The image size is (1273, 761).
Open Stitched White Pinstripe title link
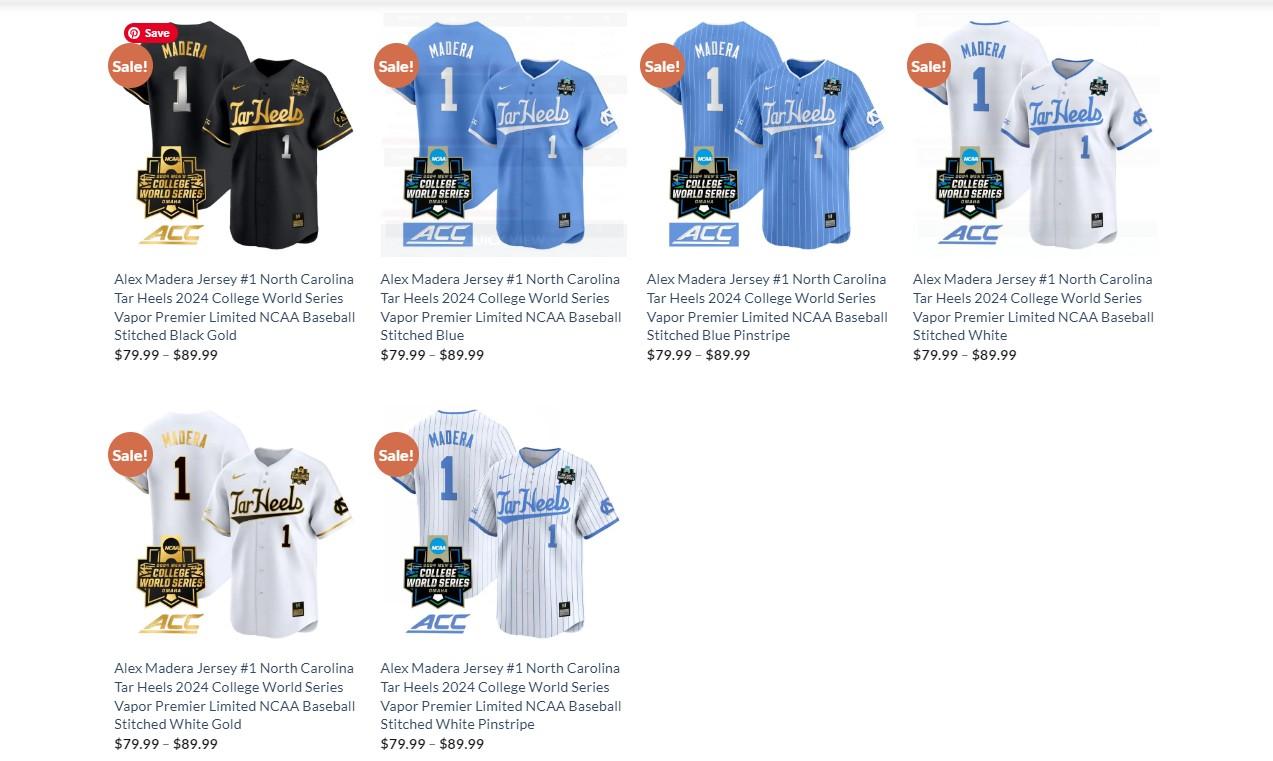pyautogui.click(x=501, y=696)
